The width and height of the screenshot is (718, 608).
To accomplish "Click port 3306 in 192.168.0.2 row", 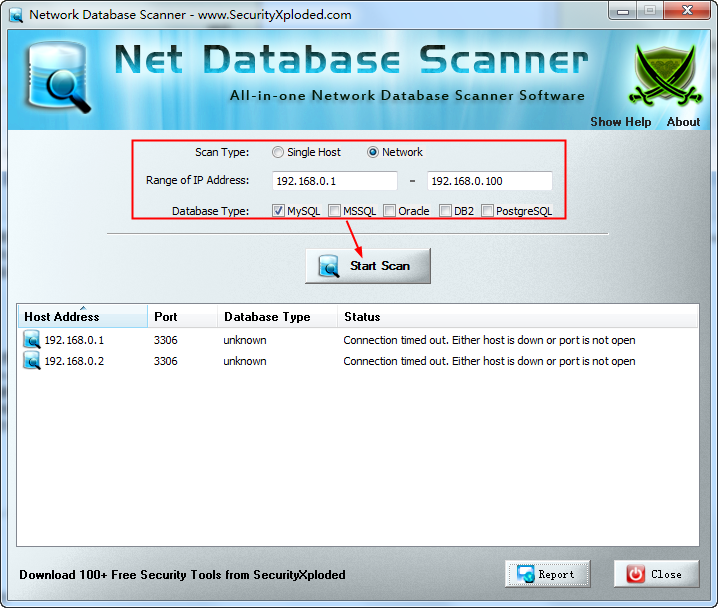I will [x=166, y=361].
